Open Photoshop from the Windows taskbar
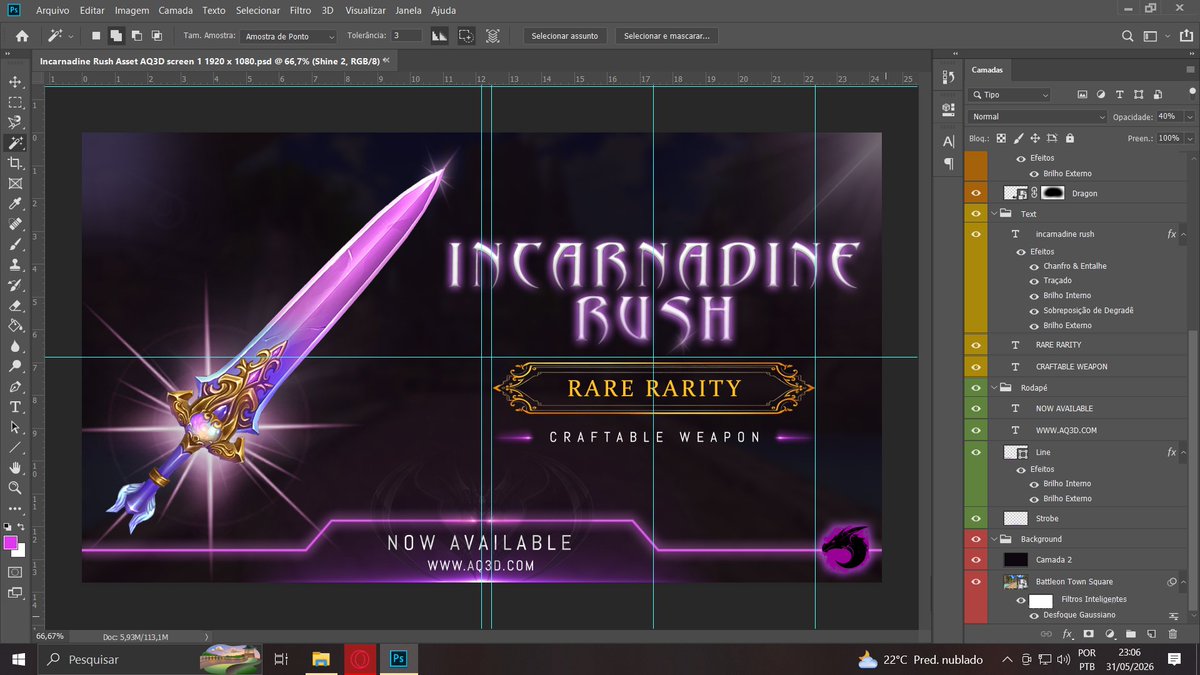This screenshot has width=1200, height=675. point(398,659)
